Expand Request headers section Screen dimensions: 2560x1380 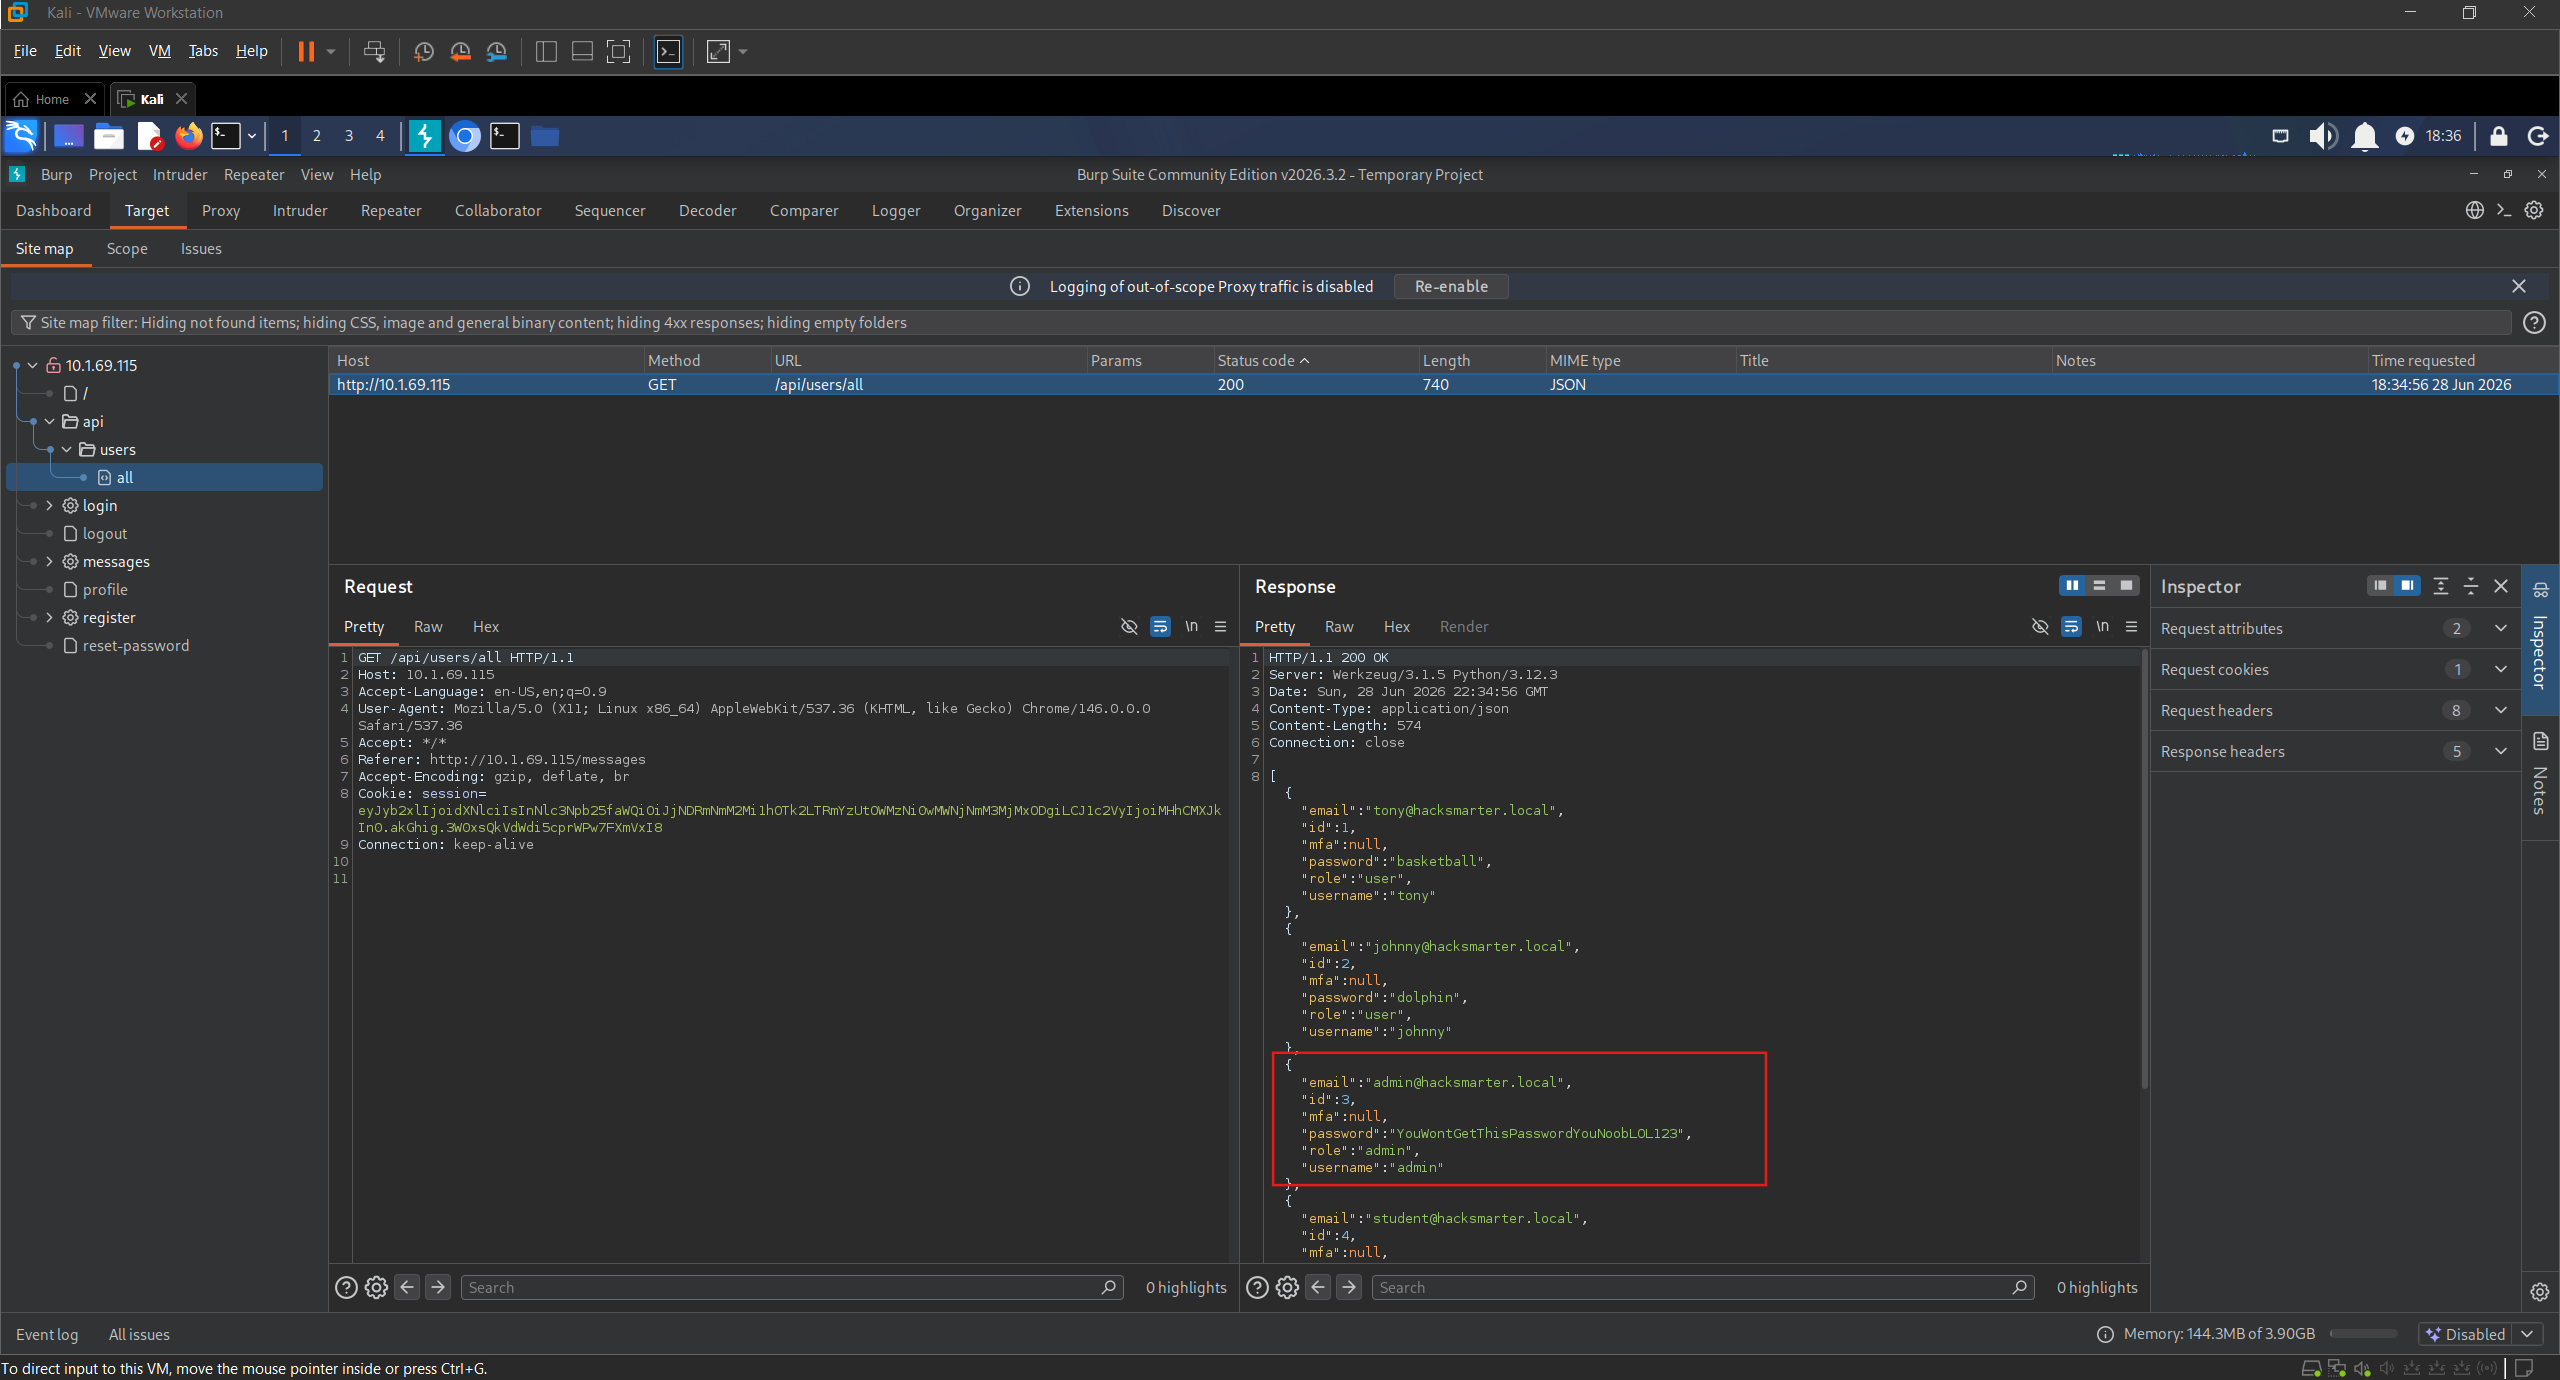click(2335, 710)
